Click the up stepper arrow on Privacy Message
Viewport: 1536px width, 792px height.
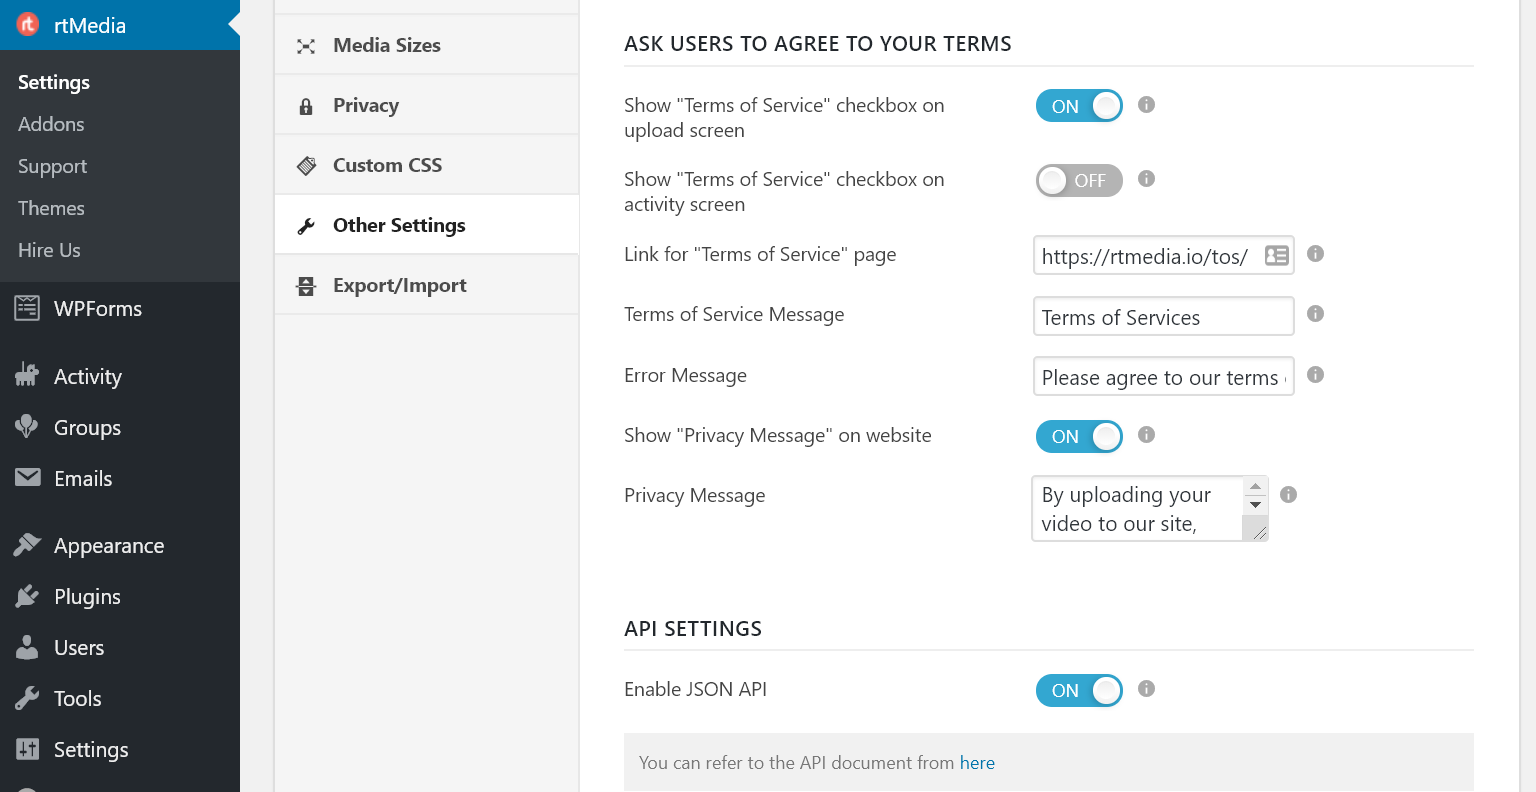tap(1255, 487)
